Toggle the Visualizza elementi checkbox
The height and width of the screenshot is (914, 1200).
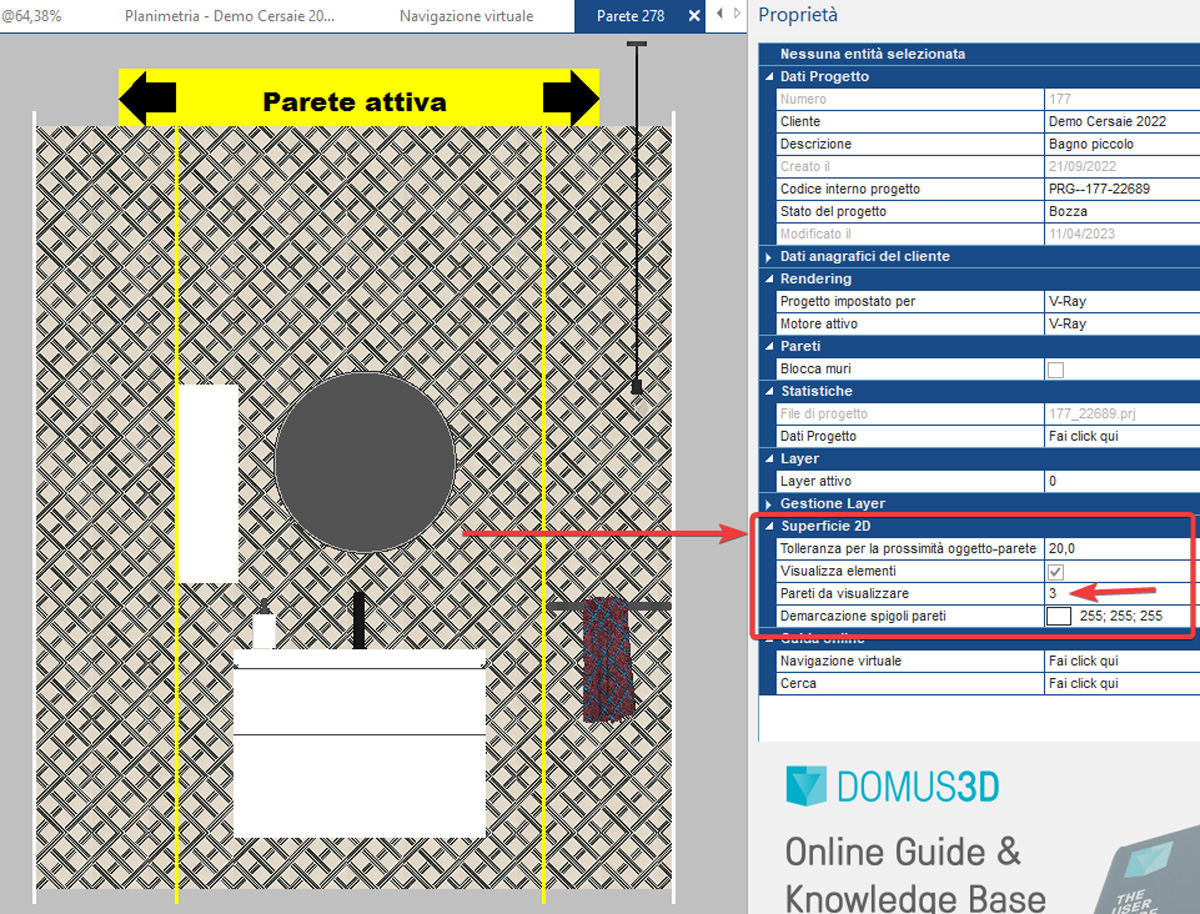click(1055, 572)
